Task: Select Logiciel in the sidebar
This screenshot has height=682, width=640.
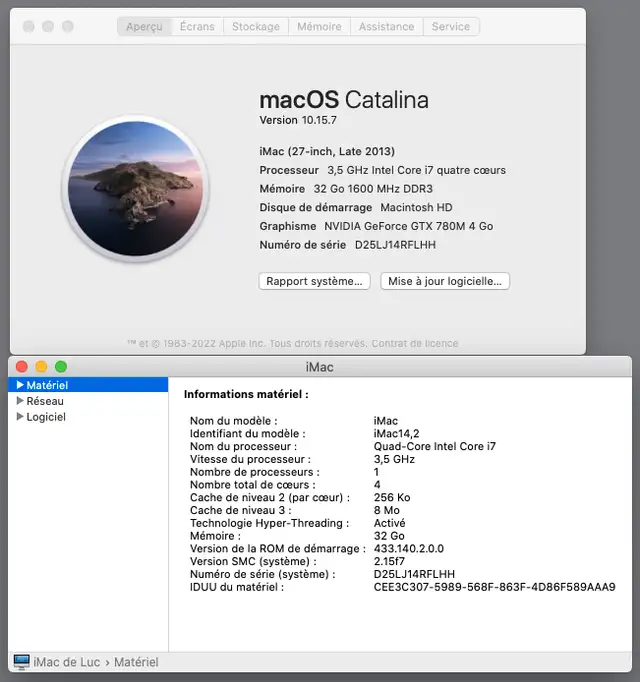Action: click(x=88, y=417)
